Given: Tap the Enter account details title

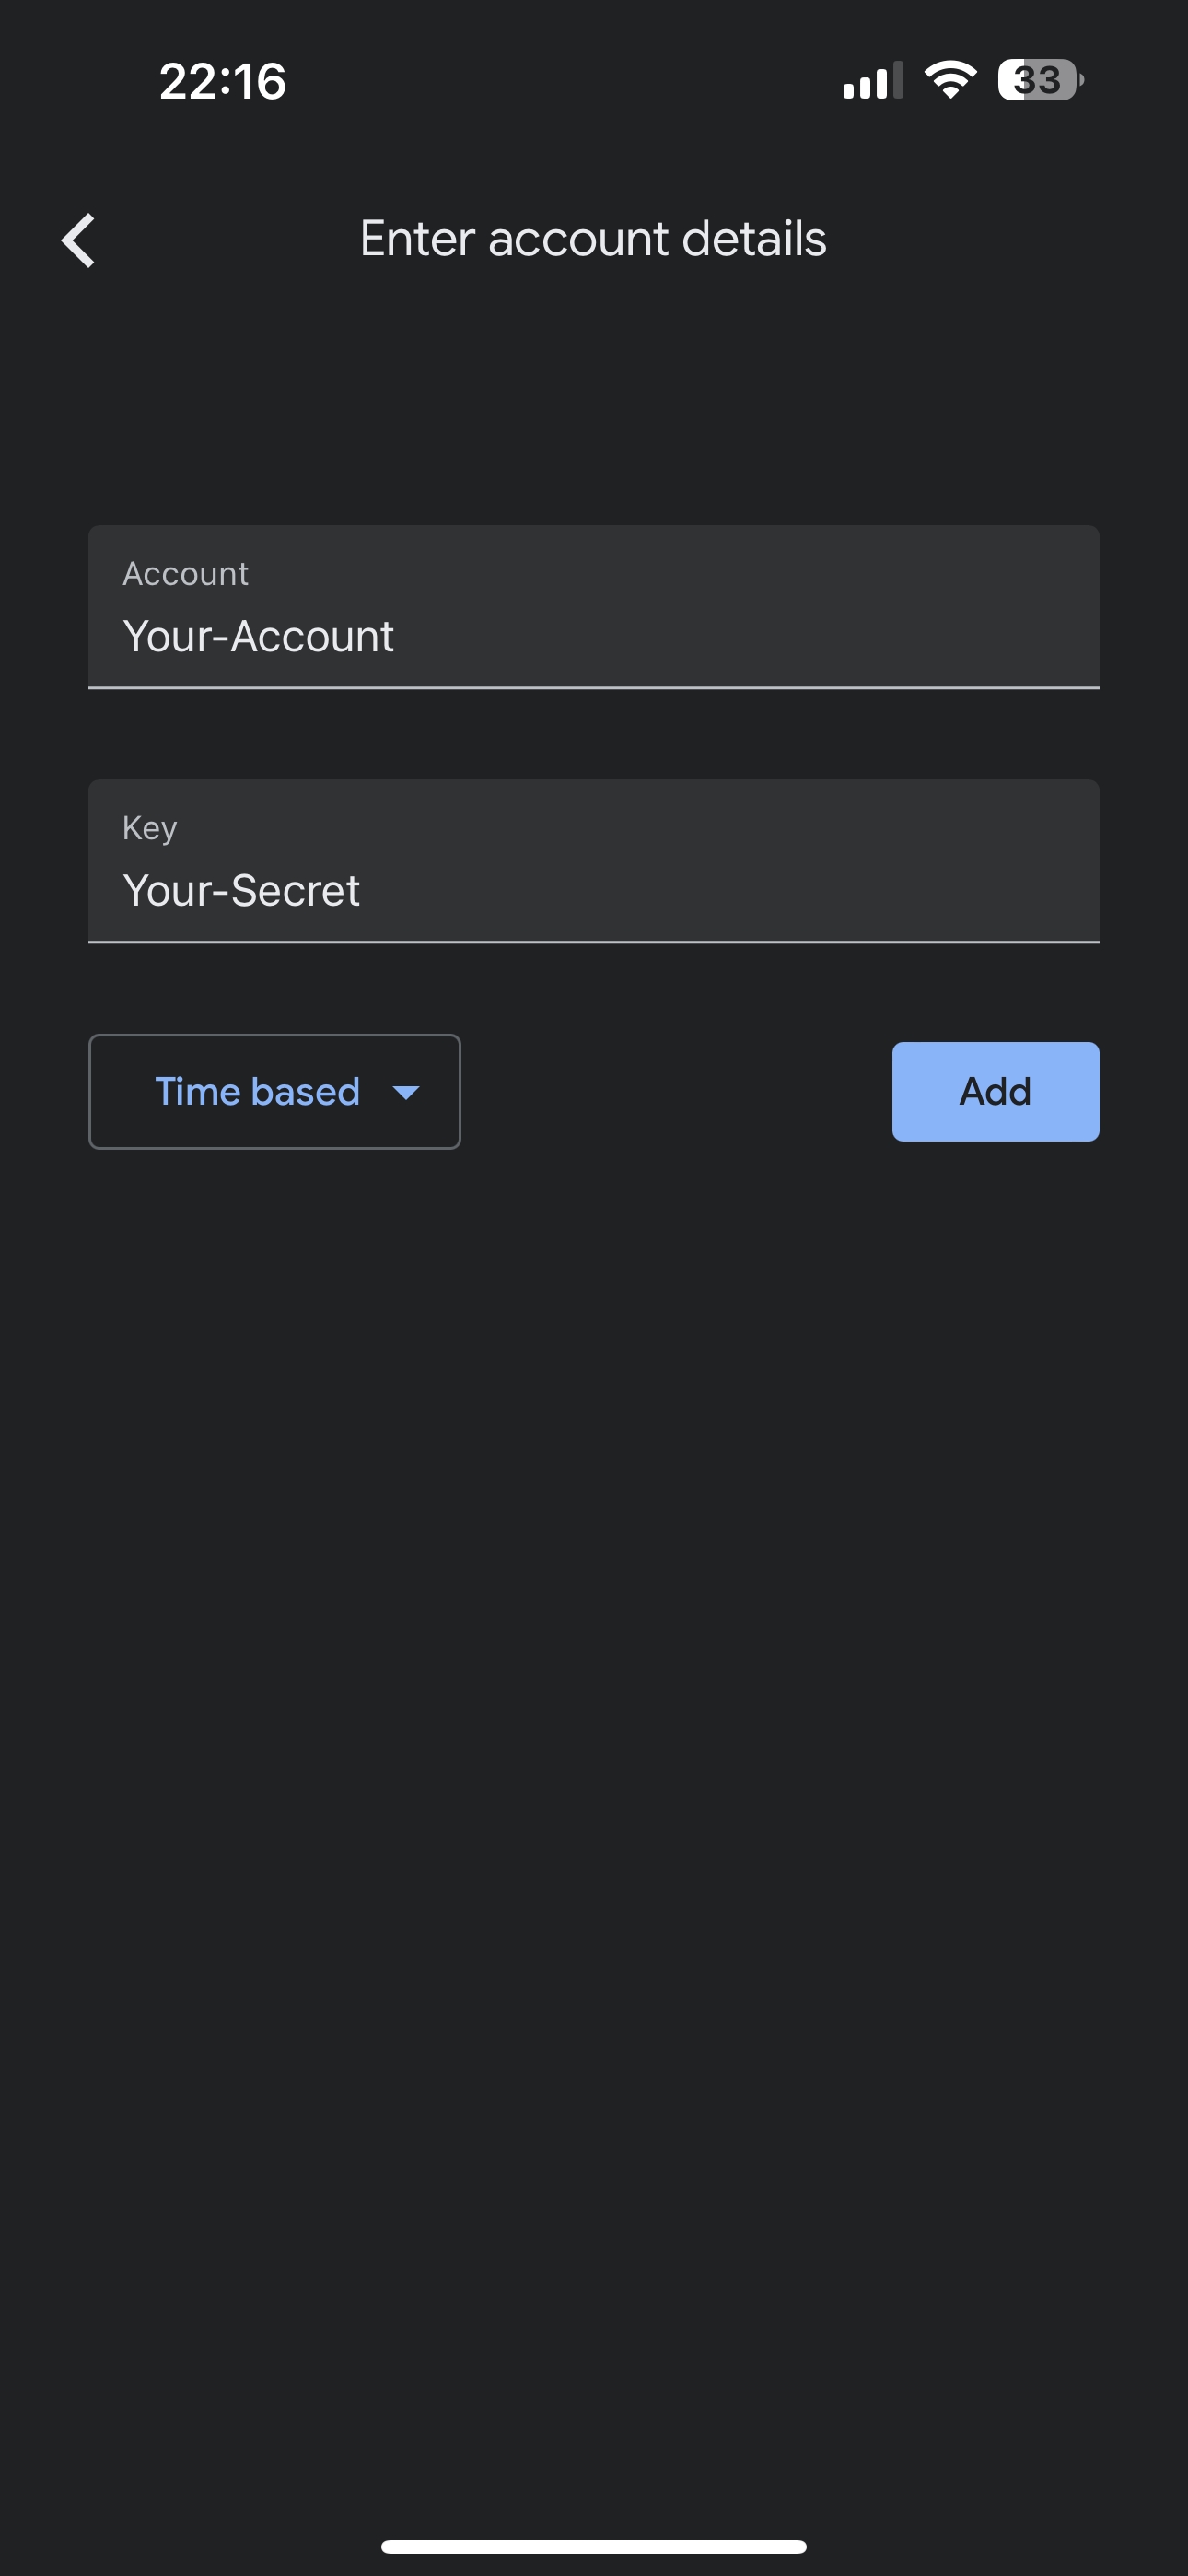Looking at the screenshot, I should 593,239.
